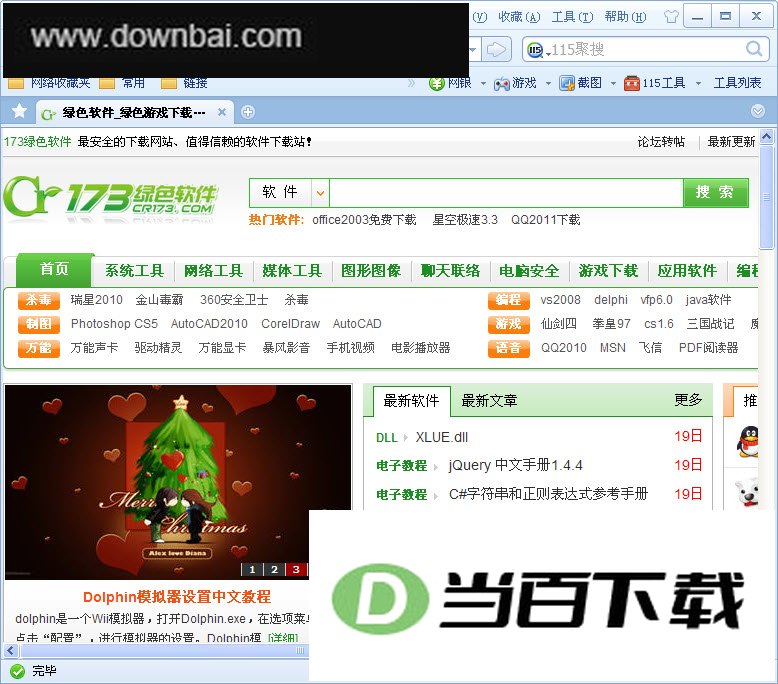Click the forward arrow navigation button
This screenshot has height=684, width=778.
497,49
